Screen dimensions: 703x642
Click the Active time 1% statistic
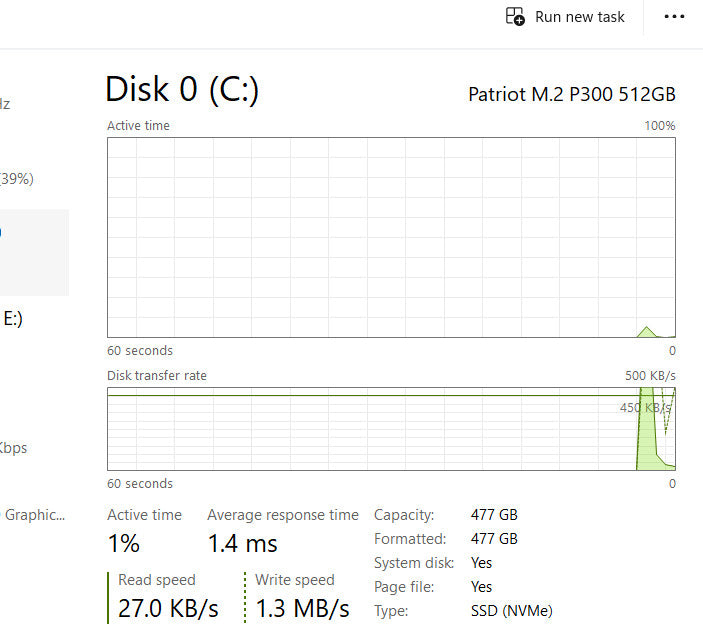tap(124, 544)
